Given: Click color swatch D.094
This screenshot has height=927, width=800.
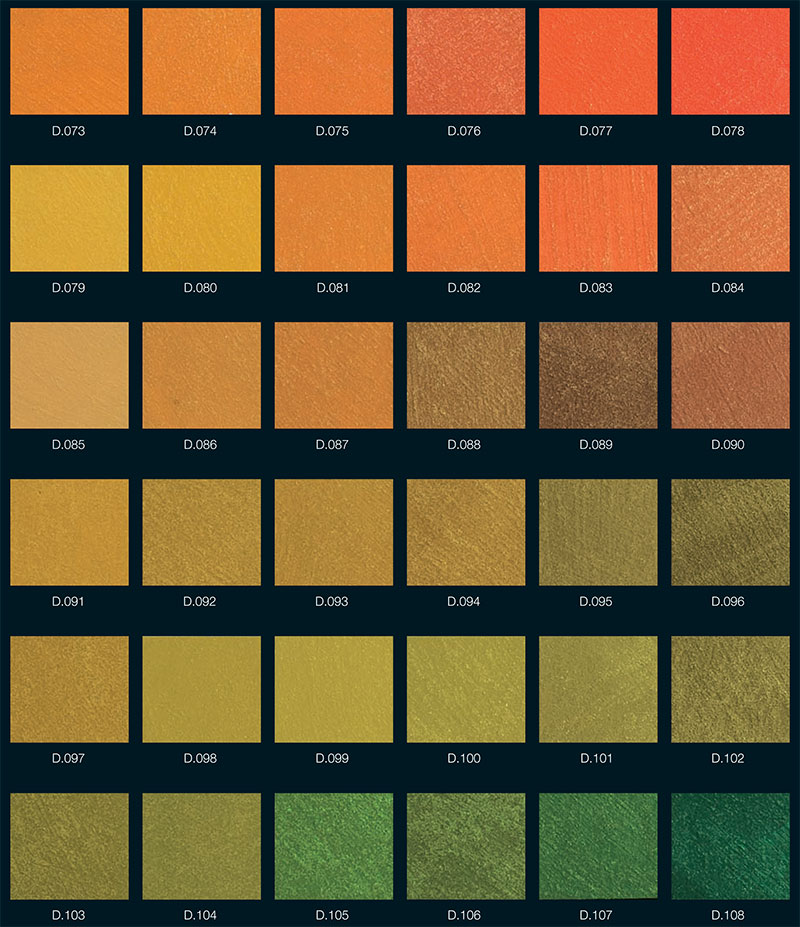Looking at the screenshot, I should 466,532.
